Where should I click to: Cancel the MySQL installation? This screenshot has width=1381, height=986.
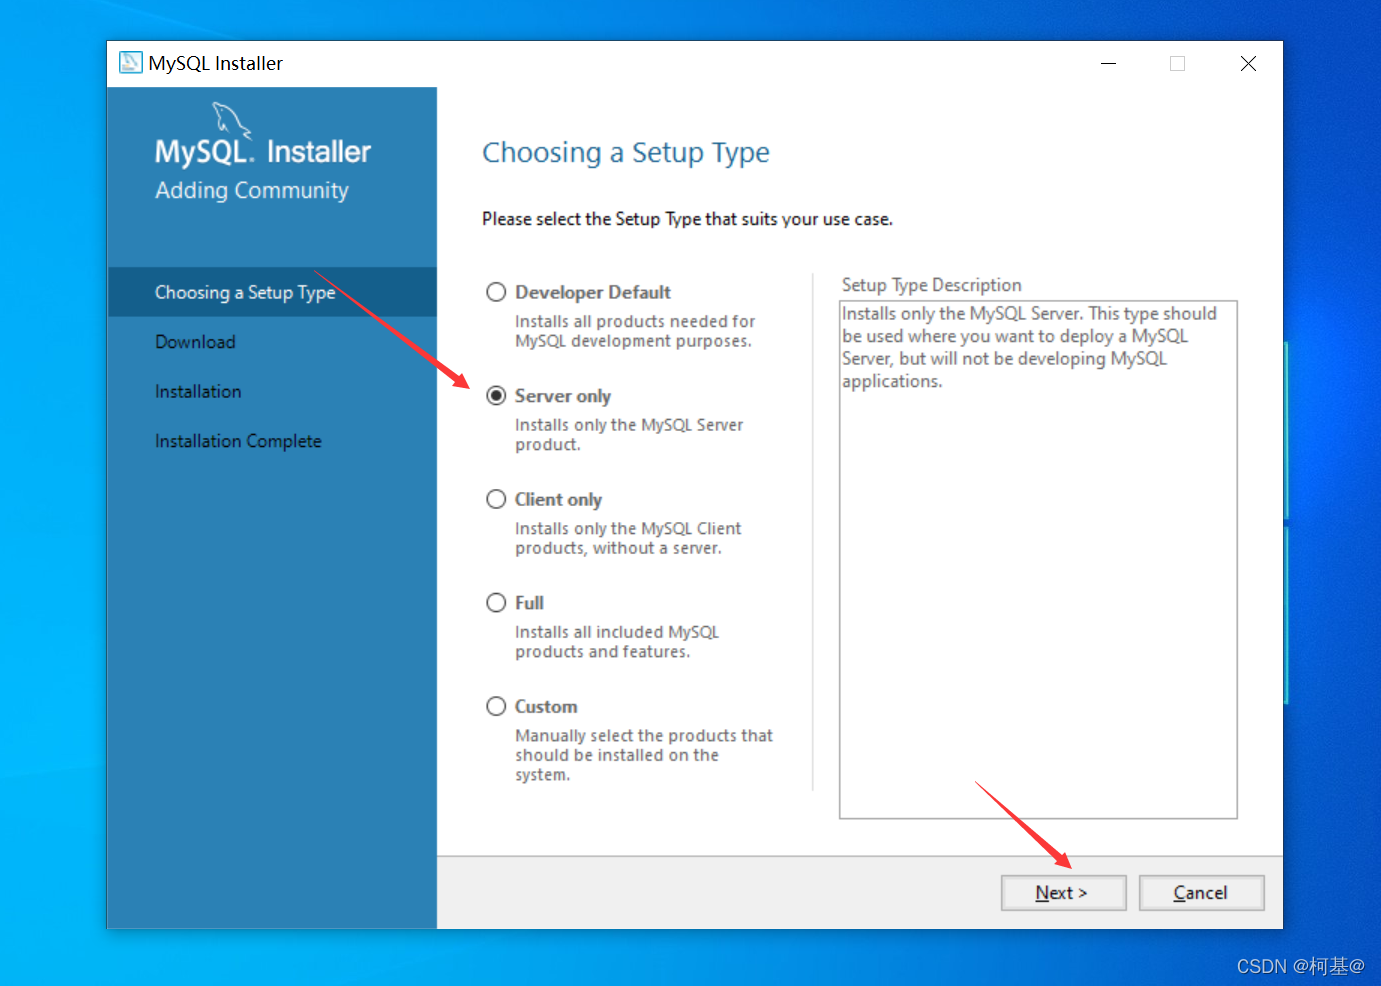(1201, 893)
